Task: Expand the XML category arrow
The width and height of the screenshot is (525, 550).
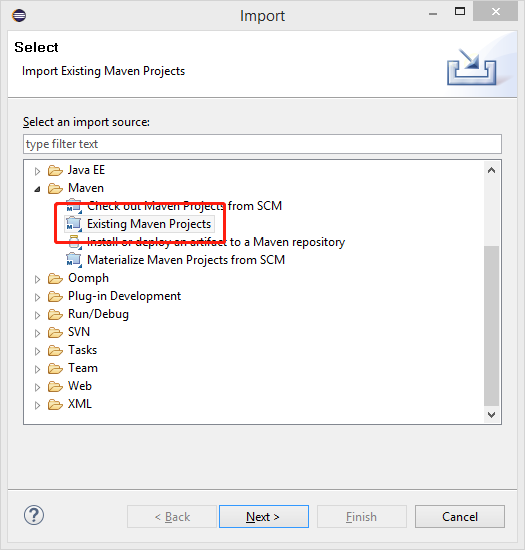Action: point(37,405)
